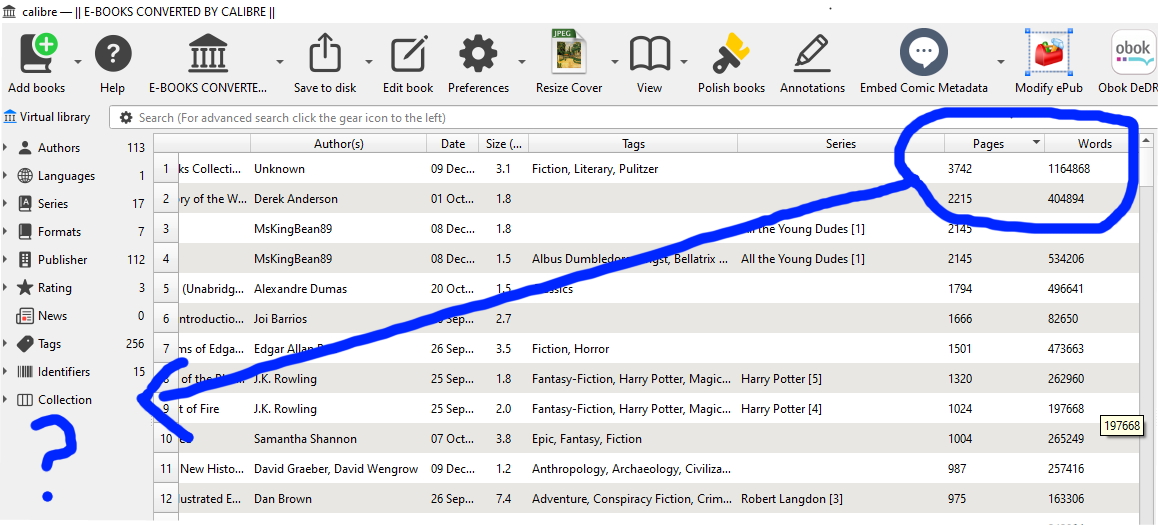Sort by the Date column header
1158x525 pixels.
453,143
